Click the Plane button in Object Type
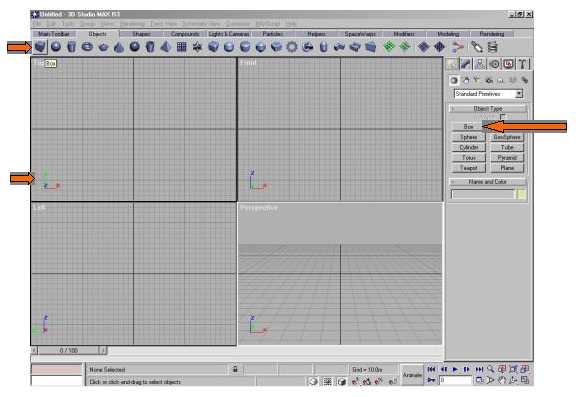This screenshot has height=397, width=584. tap(507, 168)
